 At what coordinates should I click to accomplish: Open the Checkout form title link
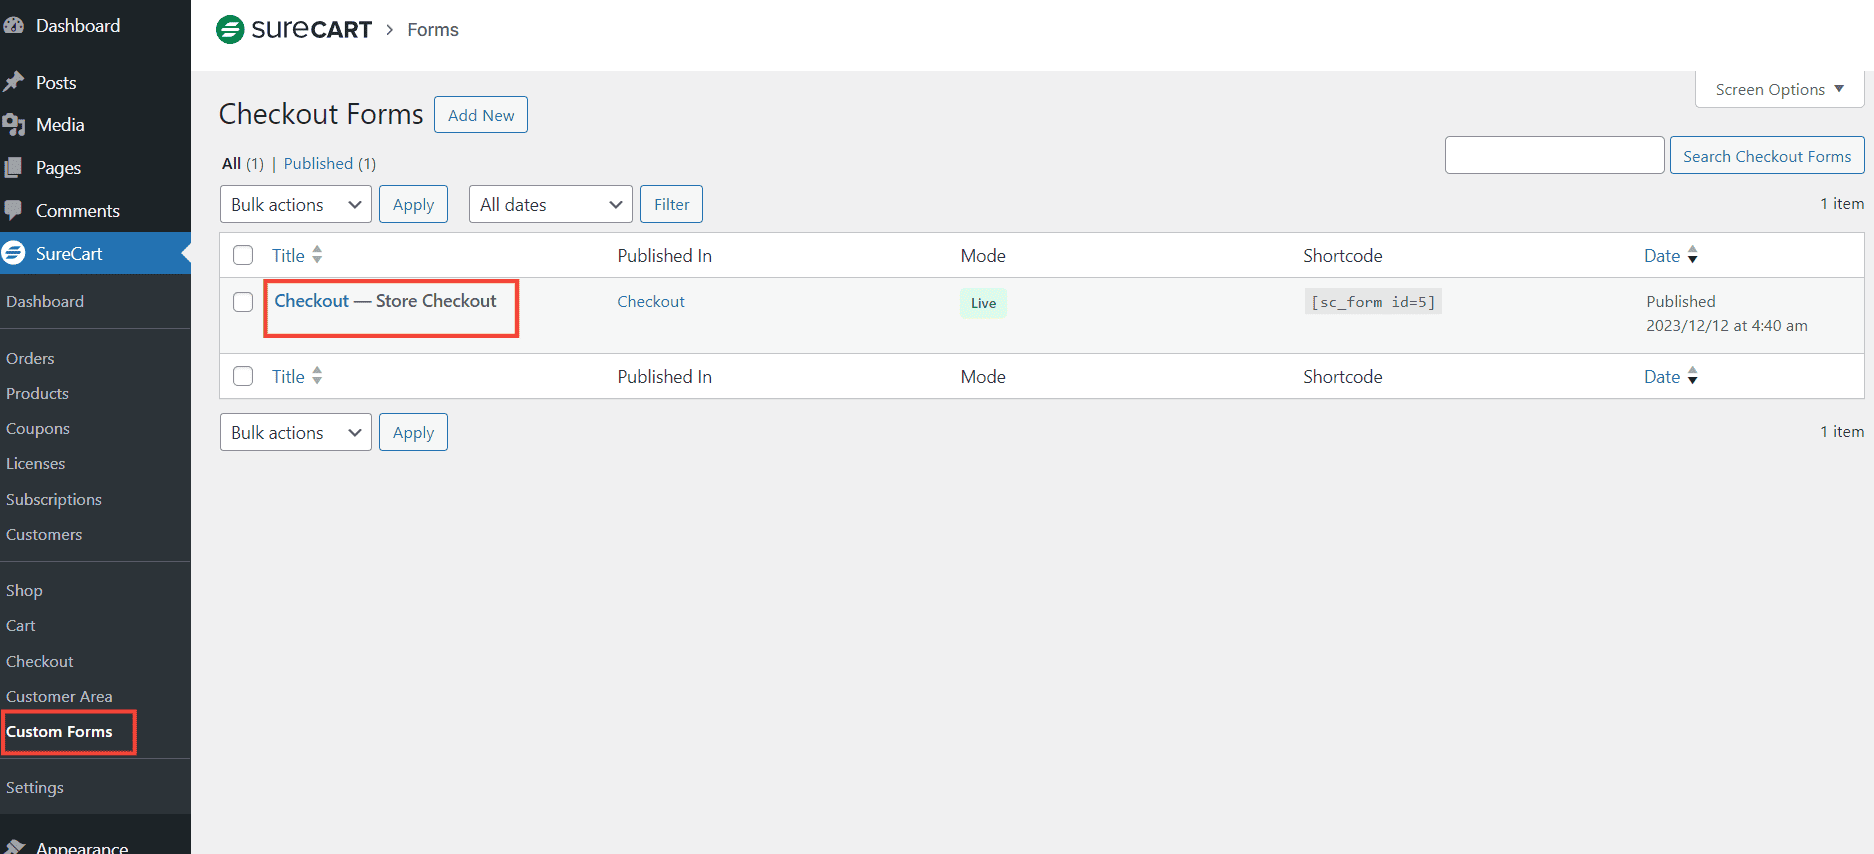pyautogui.click(x=312, y=301)
